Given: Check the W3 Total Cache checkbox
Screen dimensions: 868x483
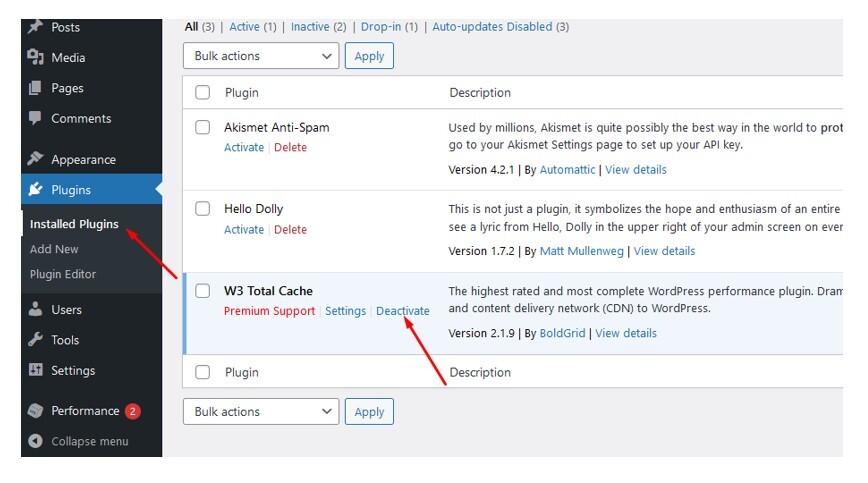Looking at the screenshot, I should pyautogui.click(x=203, y=291).
